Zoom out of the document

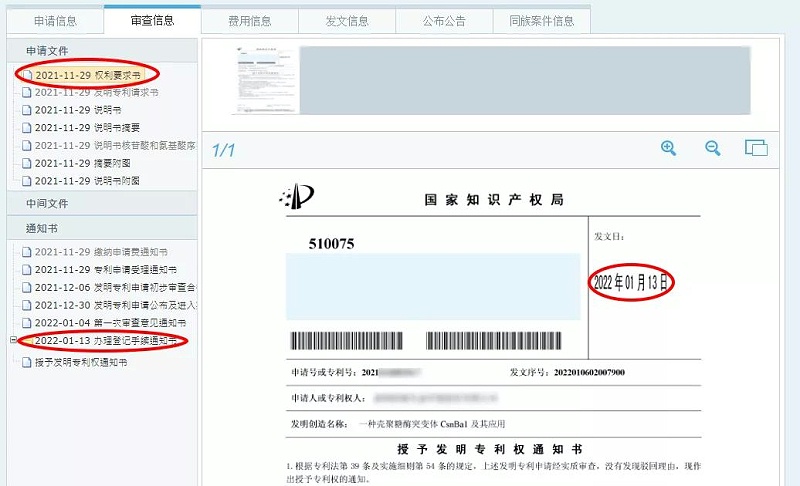point(712,148)
